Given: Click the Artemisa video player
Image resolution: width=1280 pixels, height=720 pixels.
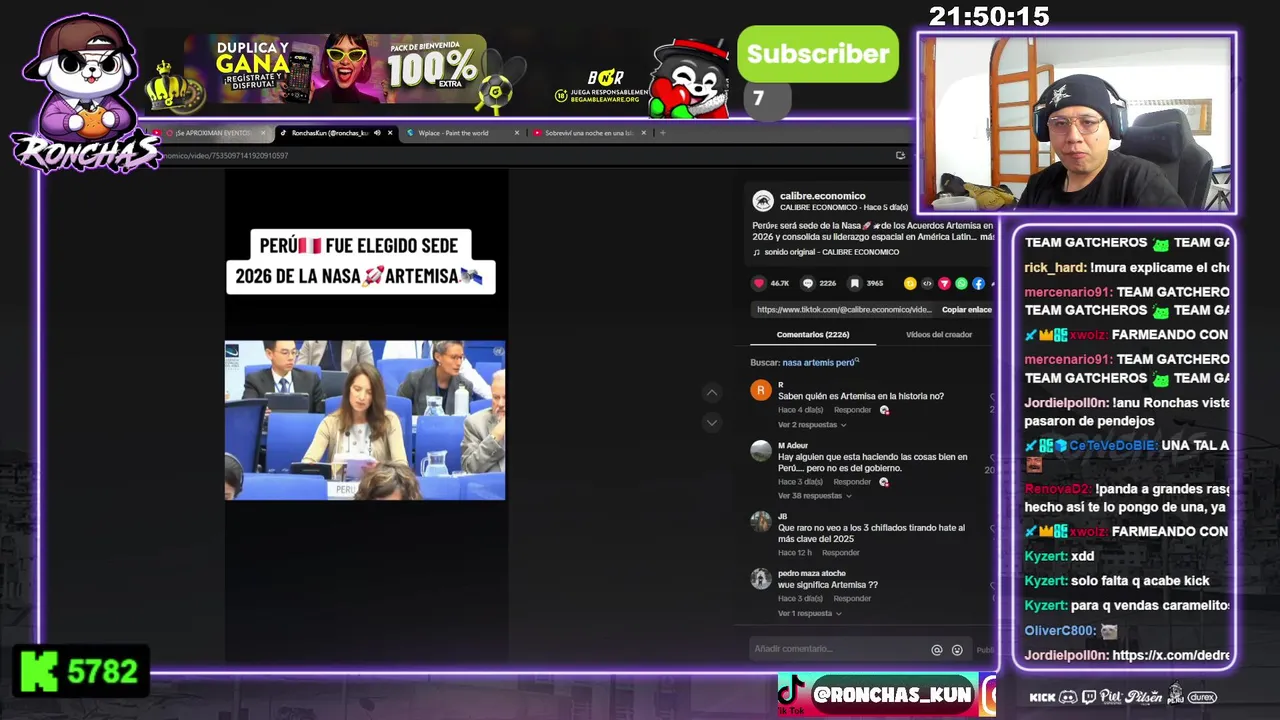Looking at the screenshot, I should click(x=366, y=415).
